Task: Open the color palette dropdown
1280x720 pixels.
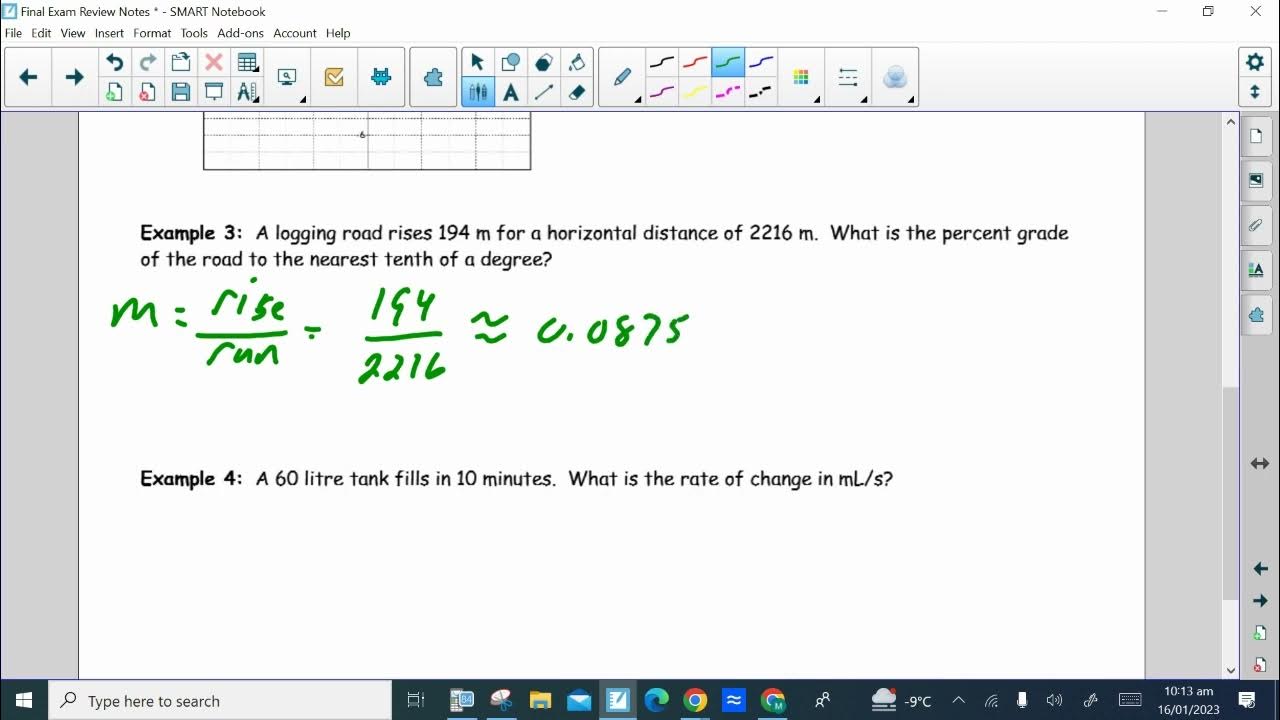Action: [801, 77]
